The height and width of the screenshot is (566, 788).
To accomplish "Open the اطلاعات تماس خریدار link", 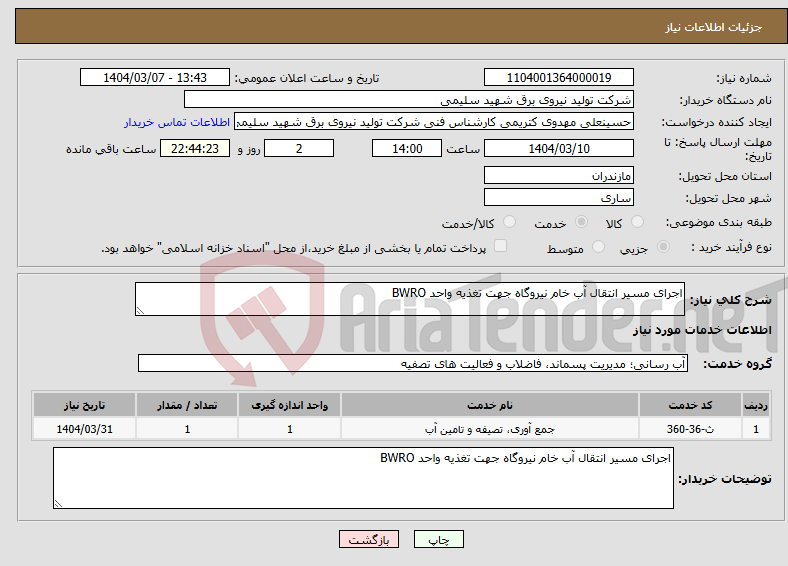I will pos(177,122).
